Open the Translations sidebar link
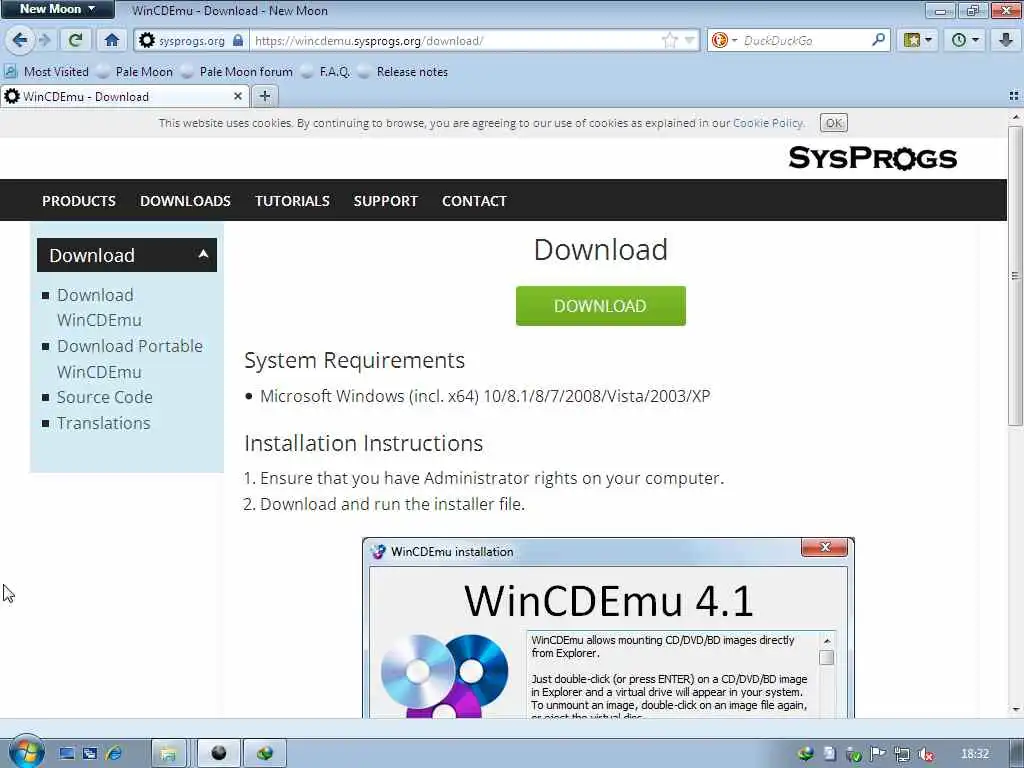Image resolution: width=1024 pixels, height=768 pixels. (x=103, y=423)
